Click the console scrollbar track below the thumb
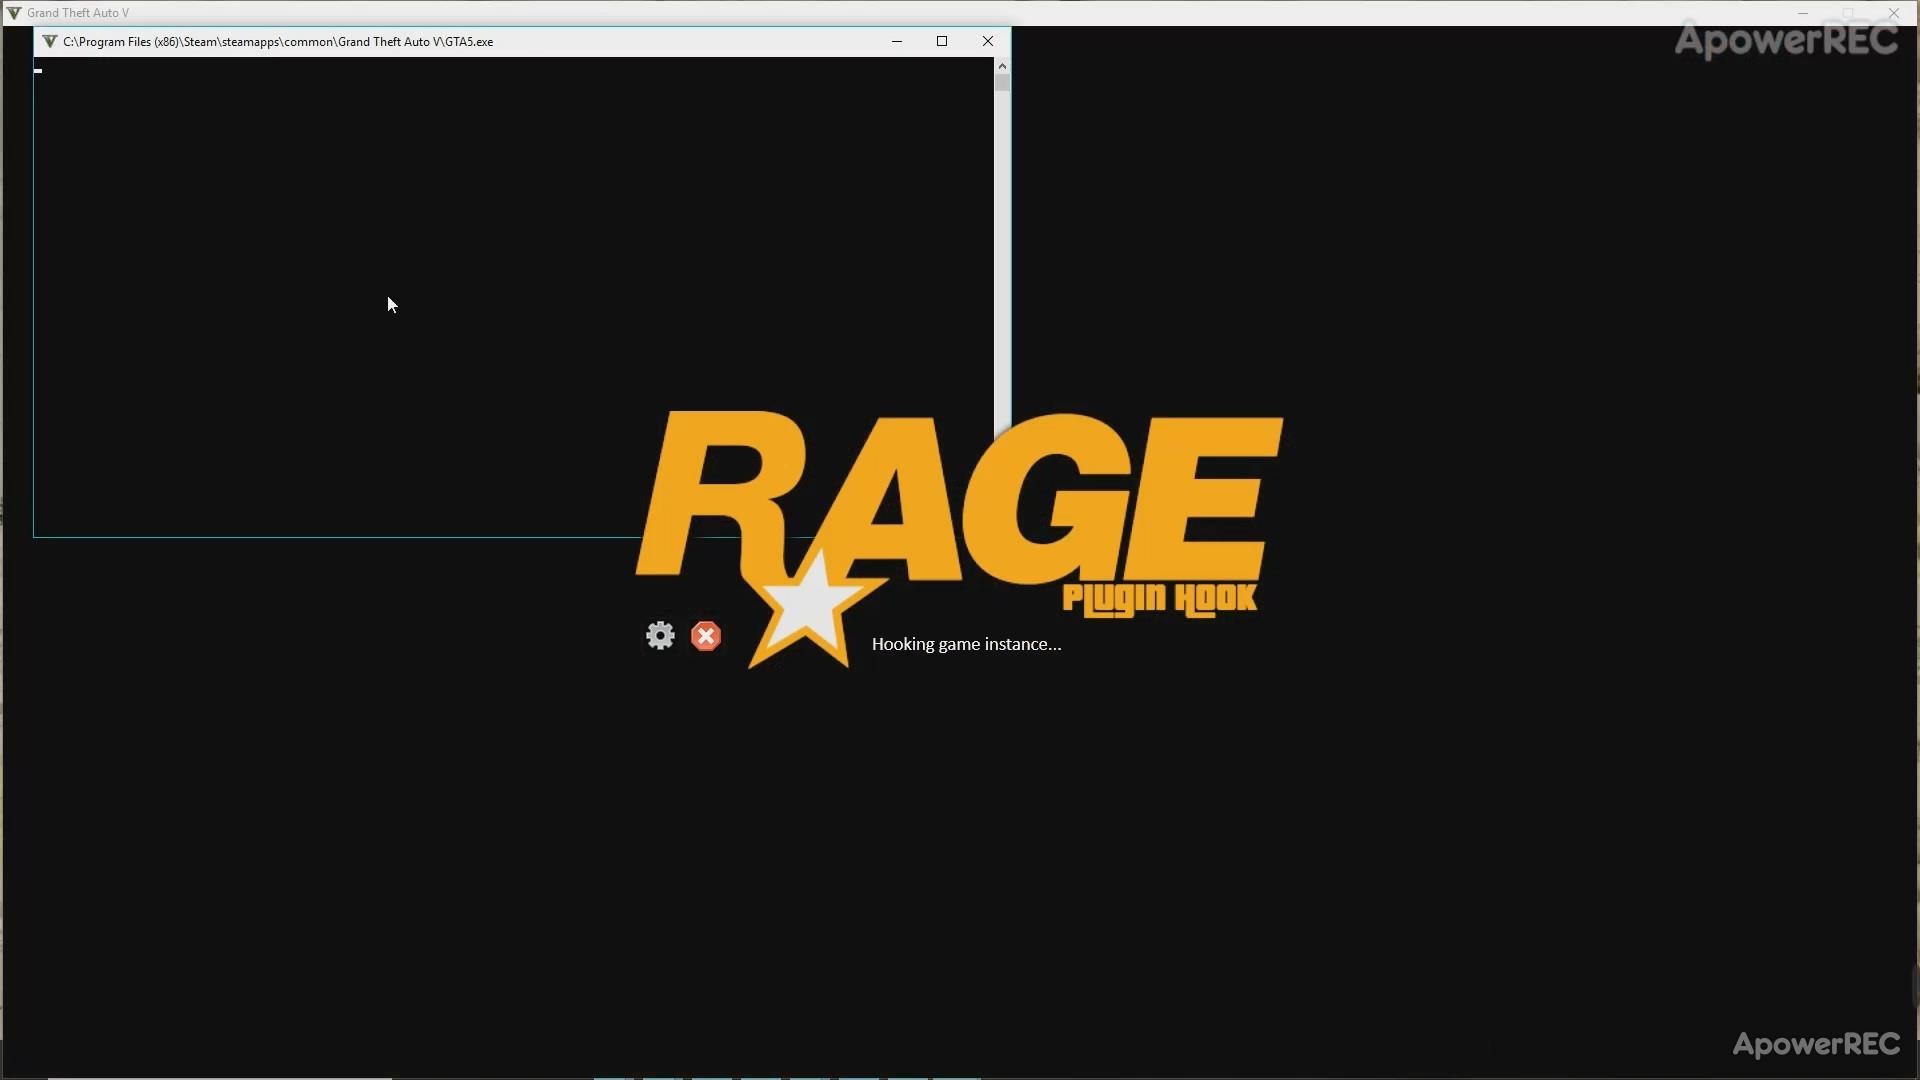 coord(1002,250)
